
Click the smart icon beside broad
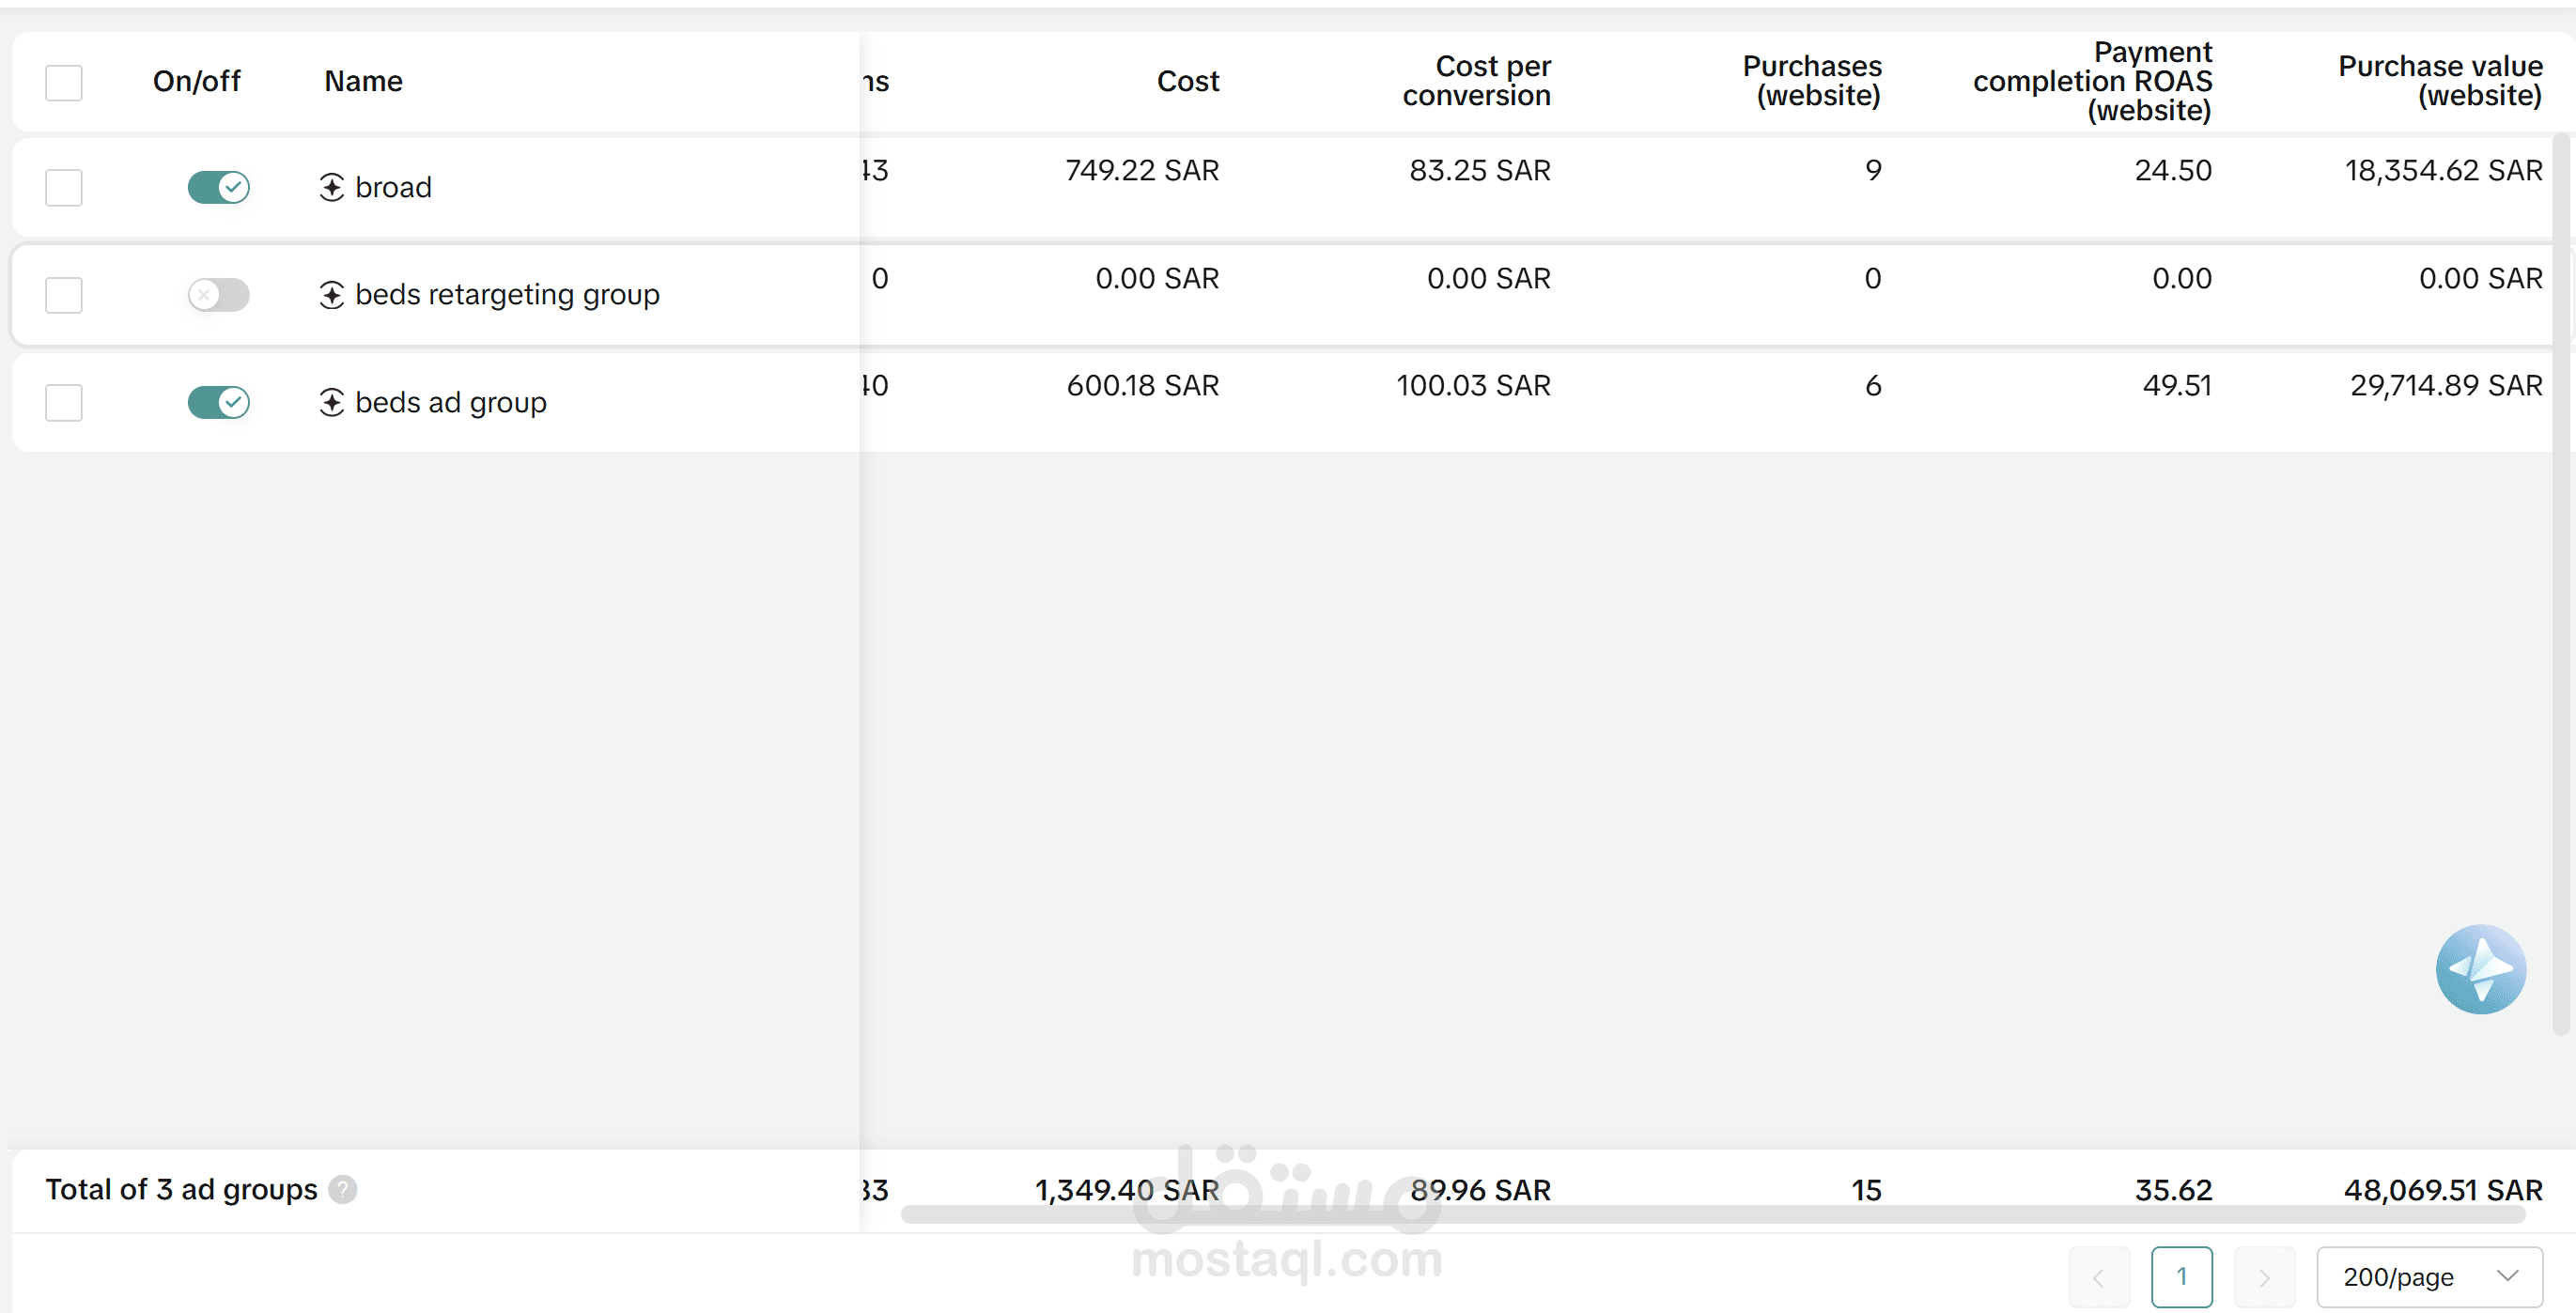(x=332, y=187)
